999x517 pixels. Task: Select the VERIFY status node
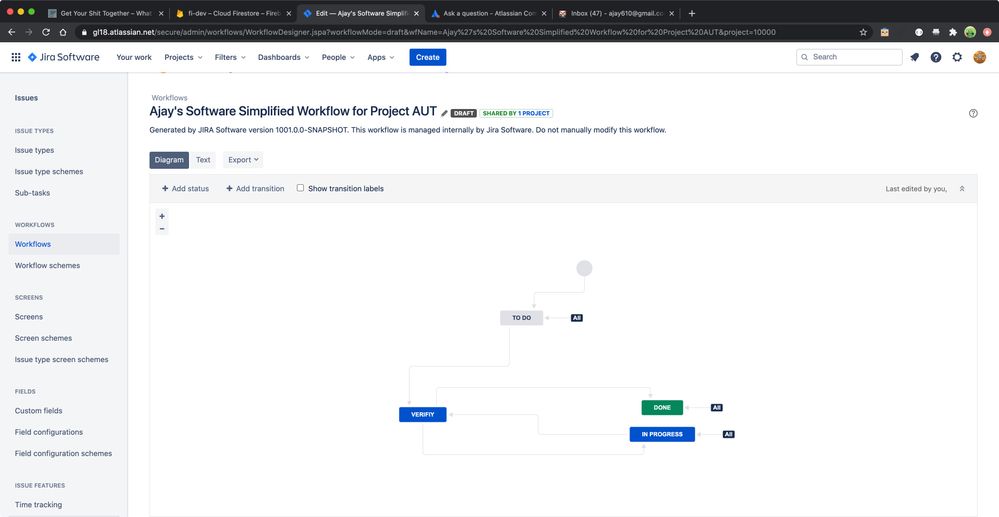[x=422, y=414]
